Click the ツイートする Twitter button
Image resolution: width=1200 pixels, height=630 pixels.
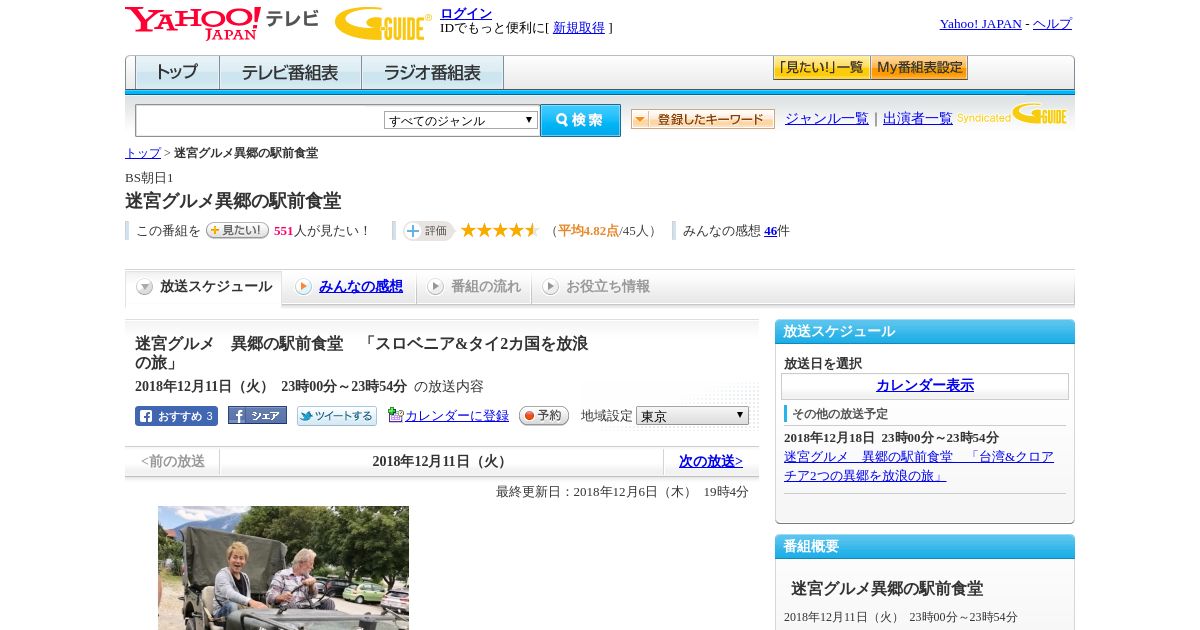click(337, 416)
